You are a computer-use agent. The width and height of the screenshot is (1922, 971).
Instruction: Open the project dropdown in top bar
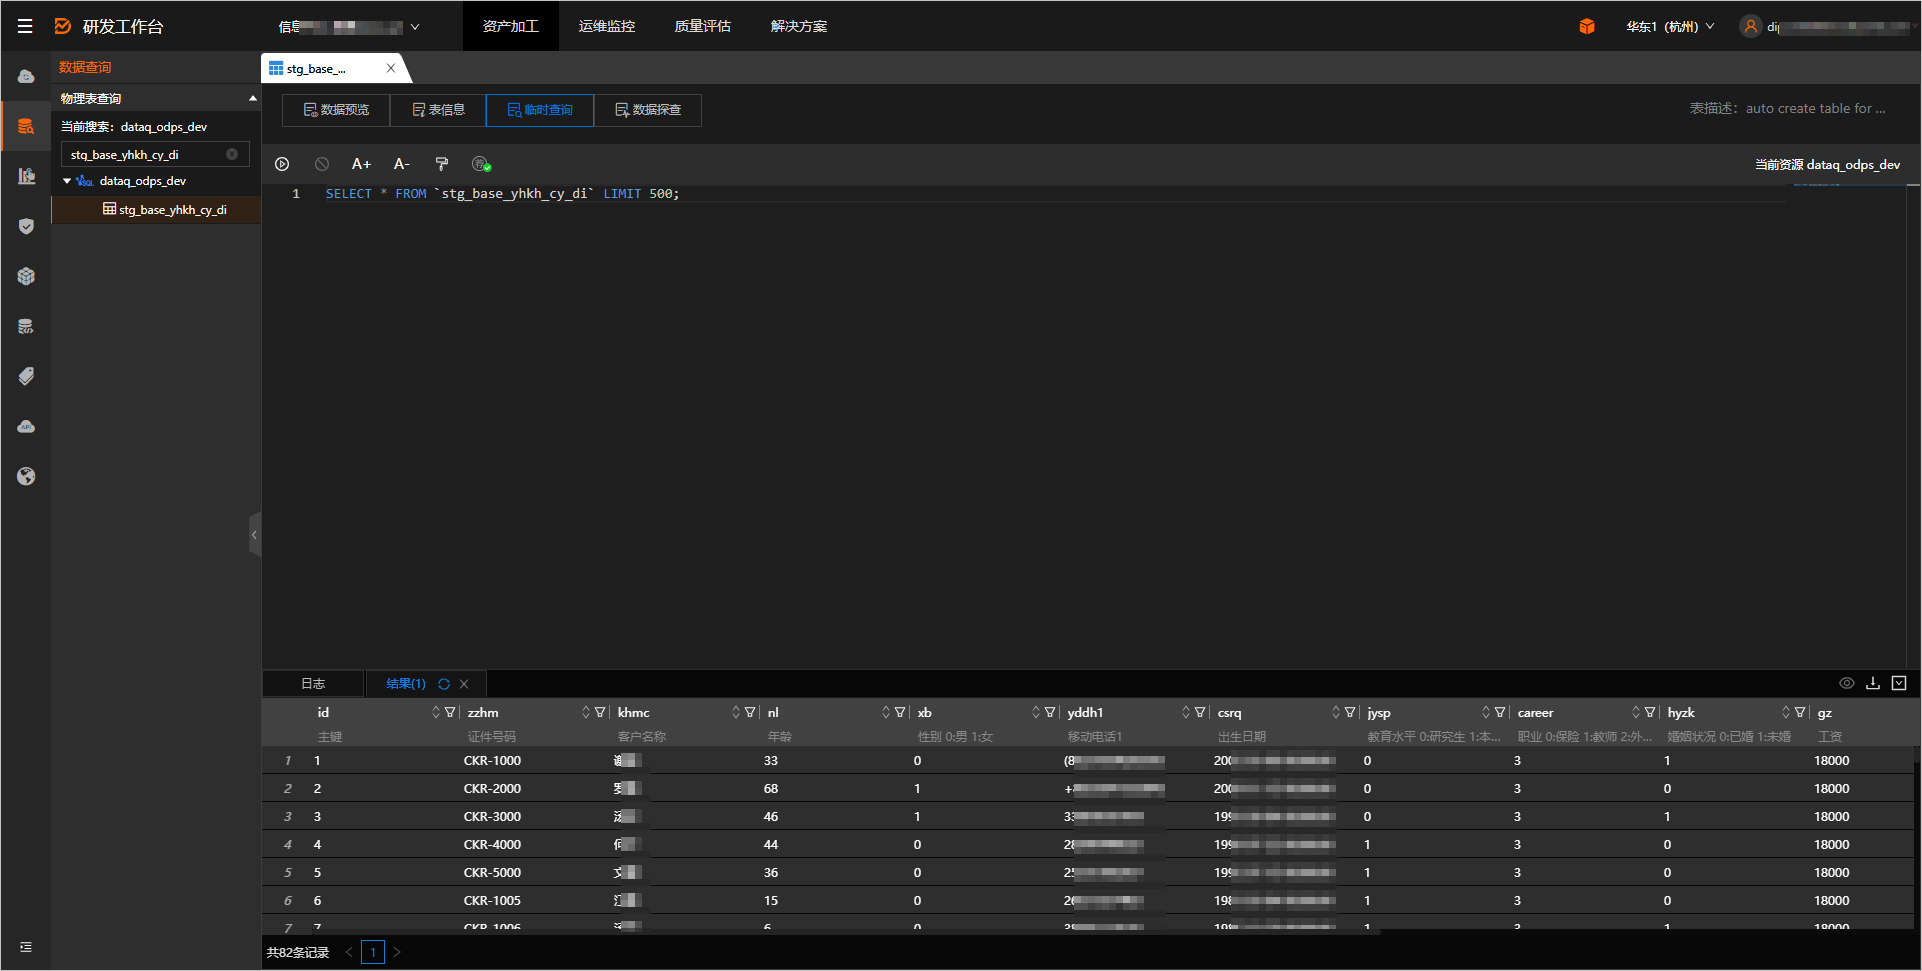point(348,27)
